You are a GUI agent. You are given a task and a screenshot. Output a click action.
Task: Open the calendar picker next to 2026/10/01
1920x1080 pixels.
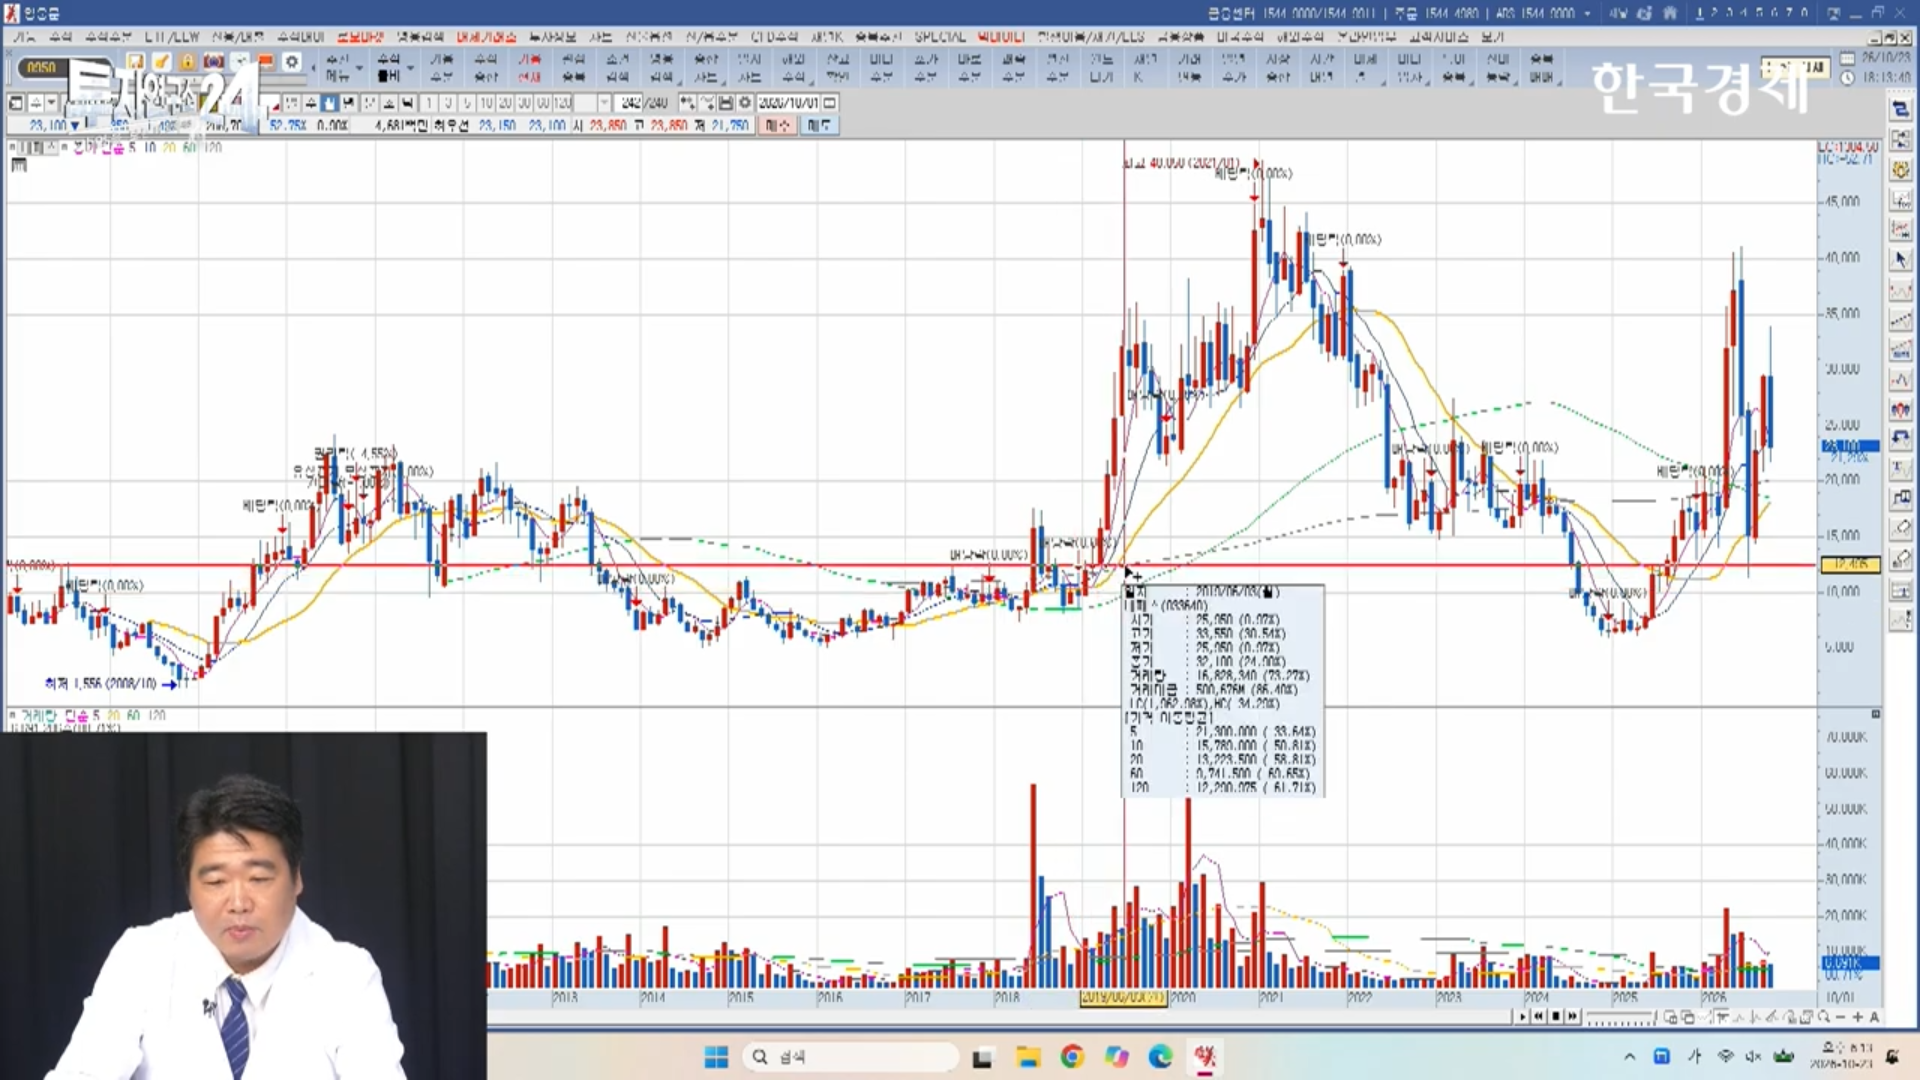pos(829,102)
